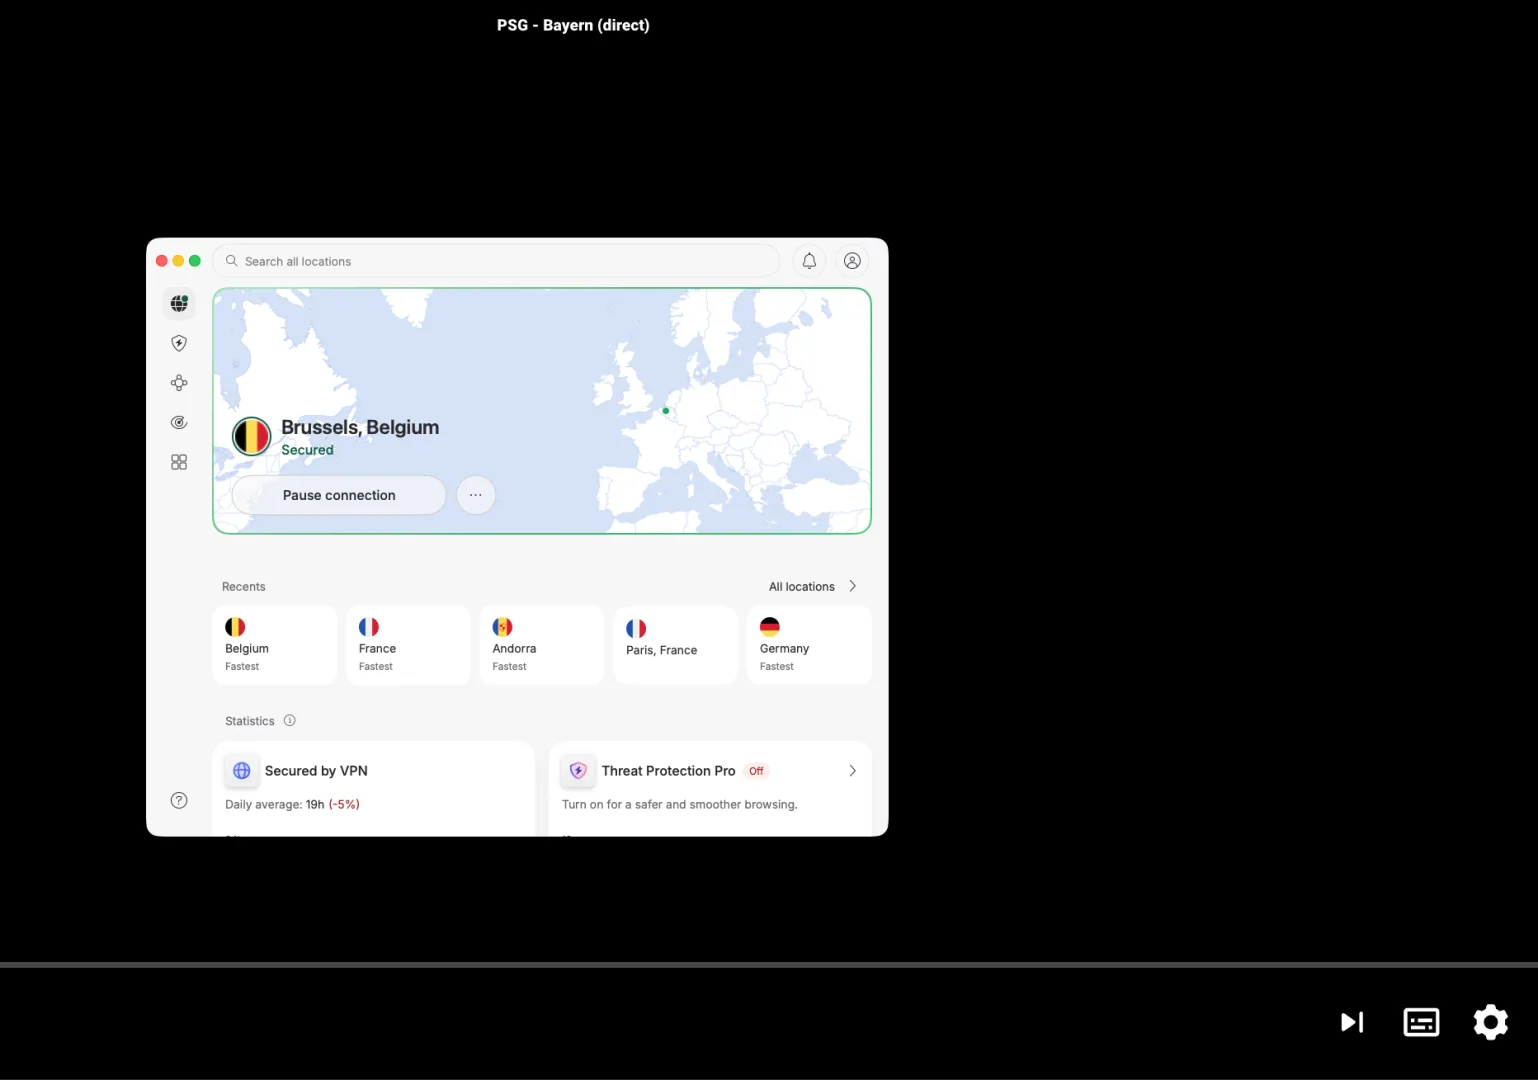Select Belgium from recent locations
The width and height of the screenshot is (1538, 1080).
(x=274, y=646)
